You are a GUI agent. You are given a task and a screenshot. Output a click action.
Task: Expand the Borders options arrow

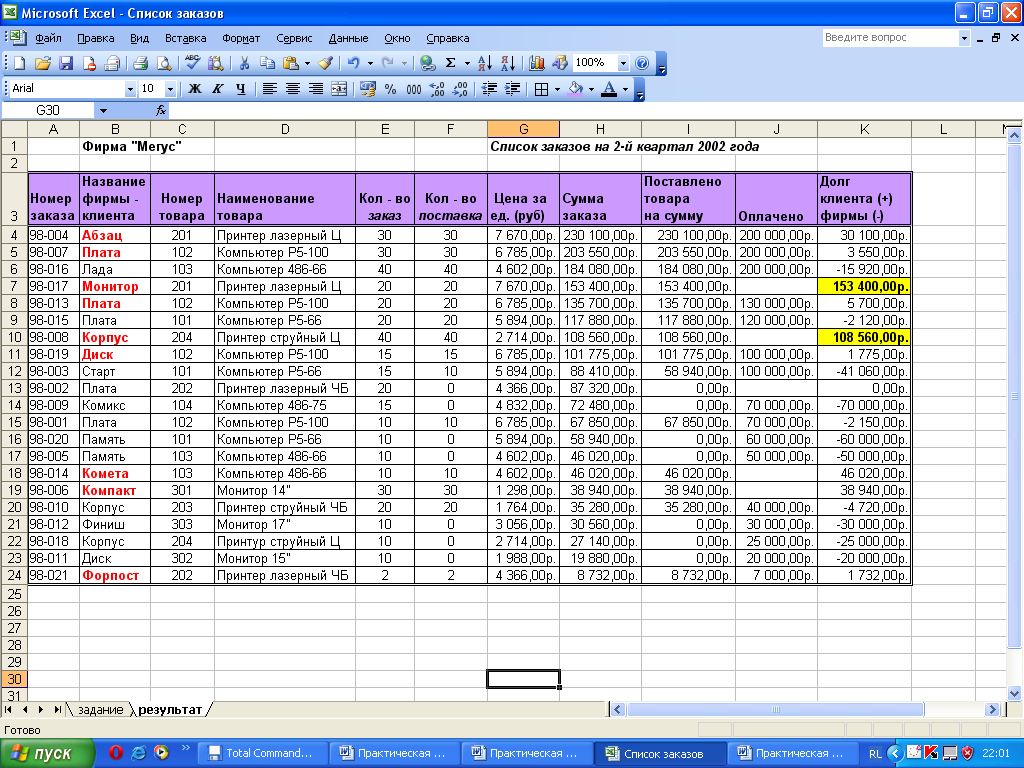pyautogui.click(x=557, y=89)
